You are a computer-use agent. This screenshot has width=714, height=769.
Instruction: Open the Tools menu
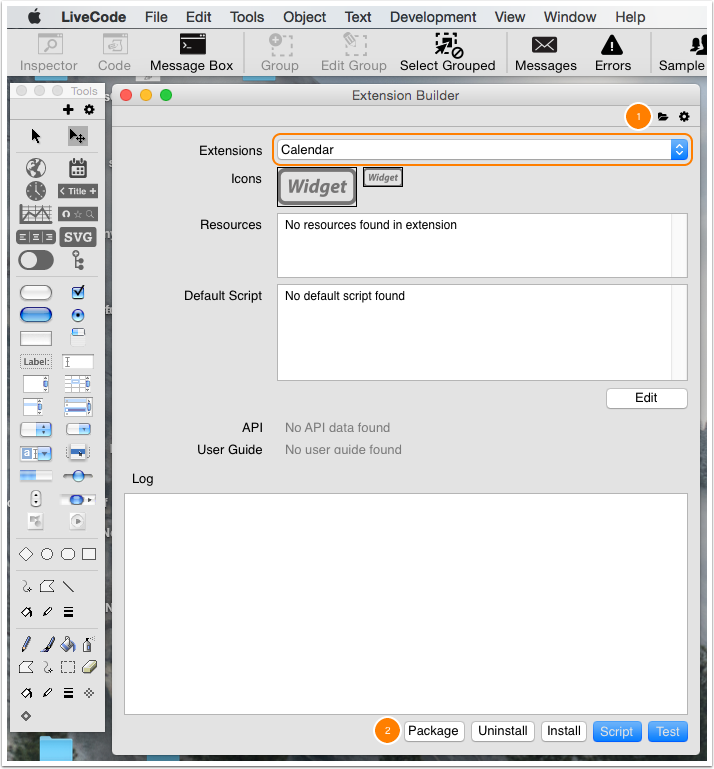[x=247, y=17]
